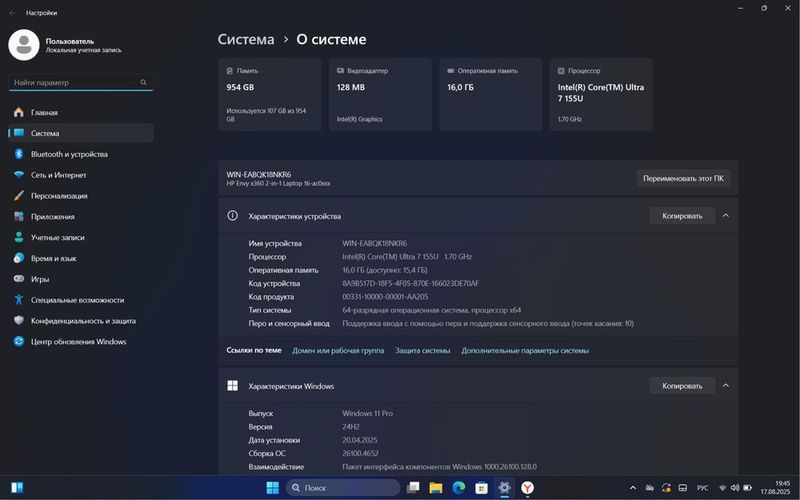The width and height of the screenshot is (800, 500).
Task: Click the search magnifier icon in Найти параметр
Action: [x=143, y=82]
